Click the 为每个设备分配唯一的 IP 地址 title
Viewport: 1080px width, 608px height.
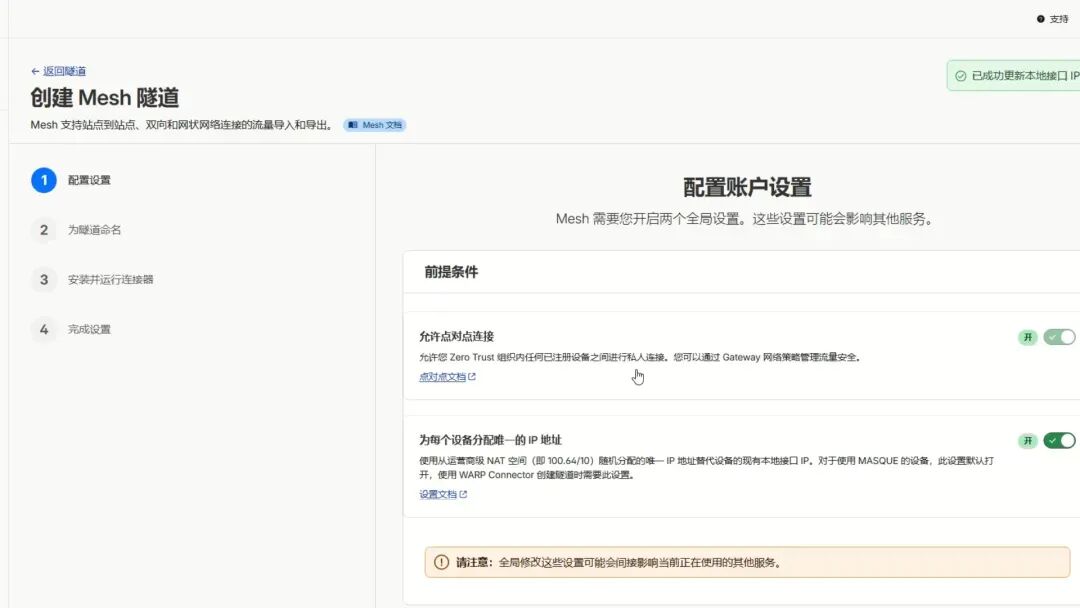tap(490, 439)
